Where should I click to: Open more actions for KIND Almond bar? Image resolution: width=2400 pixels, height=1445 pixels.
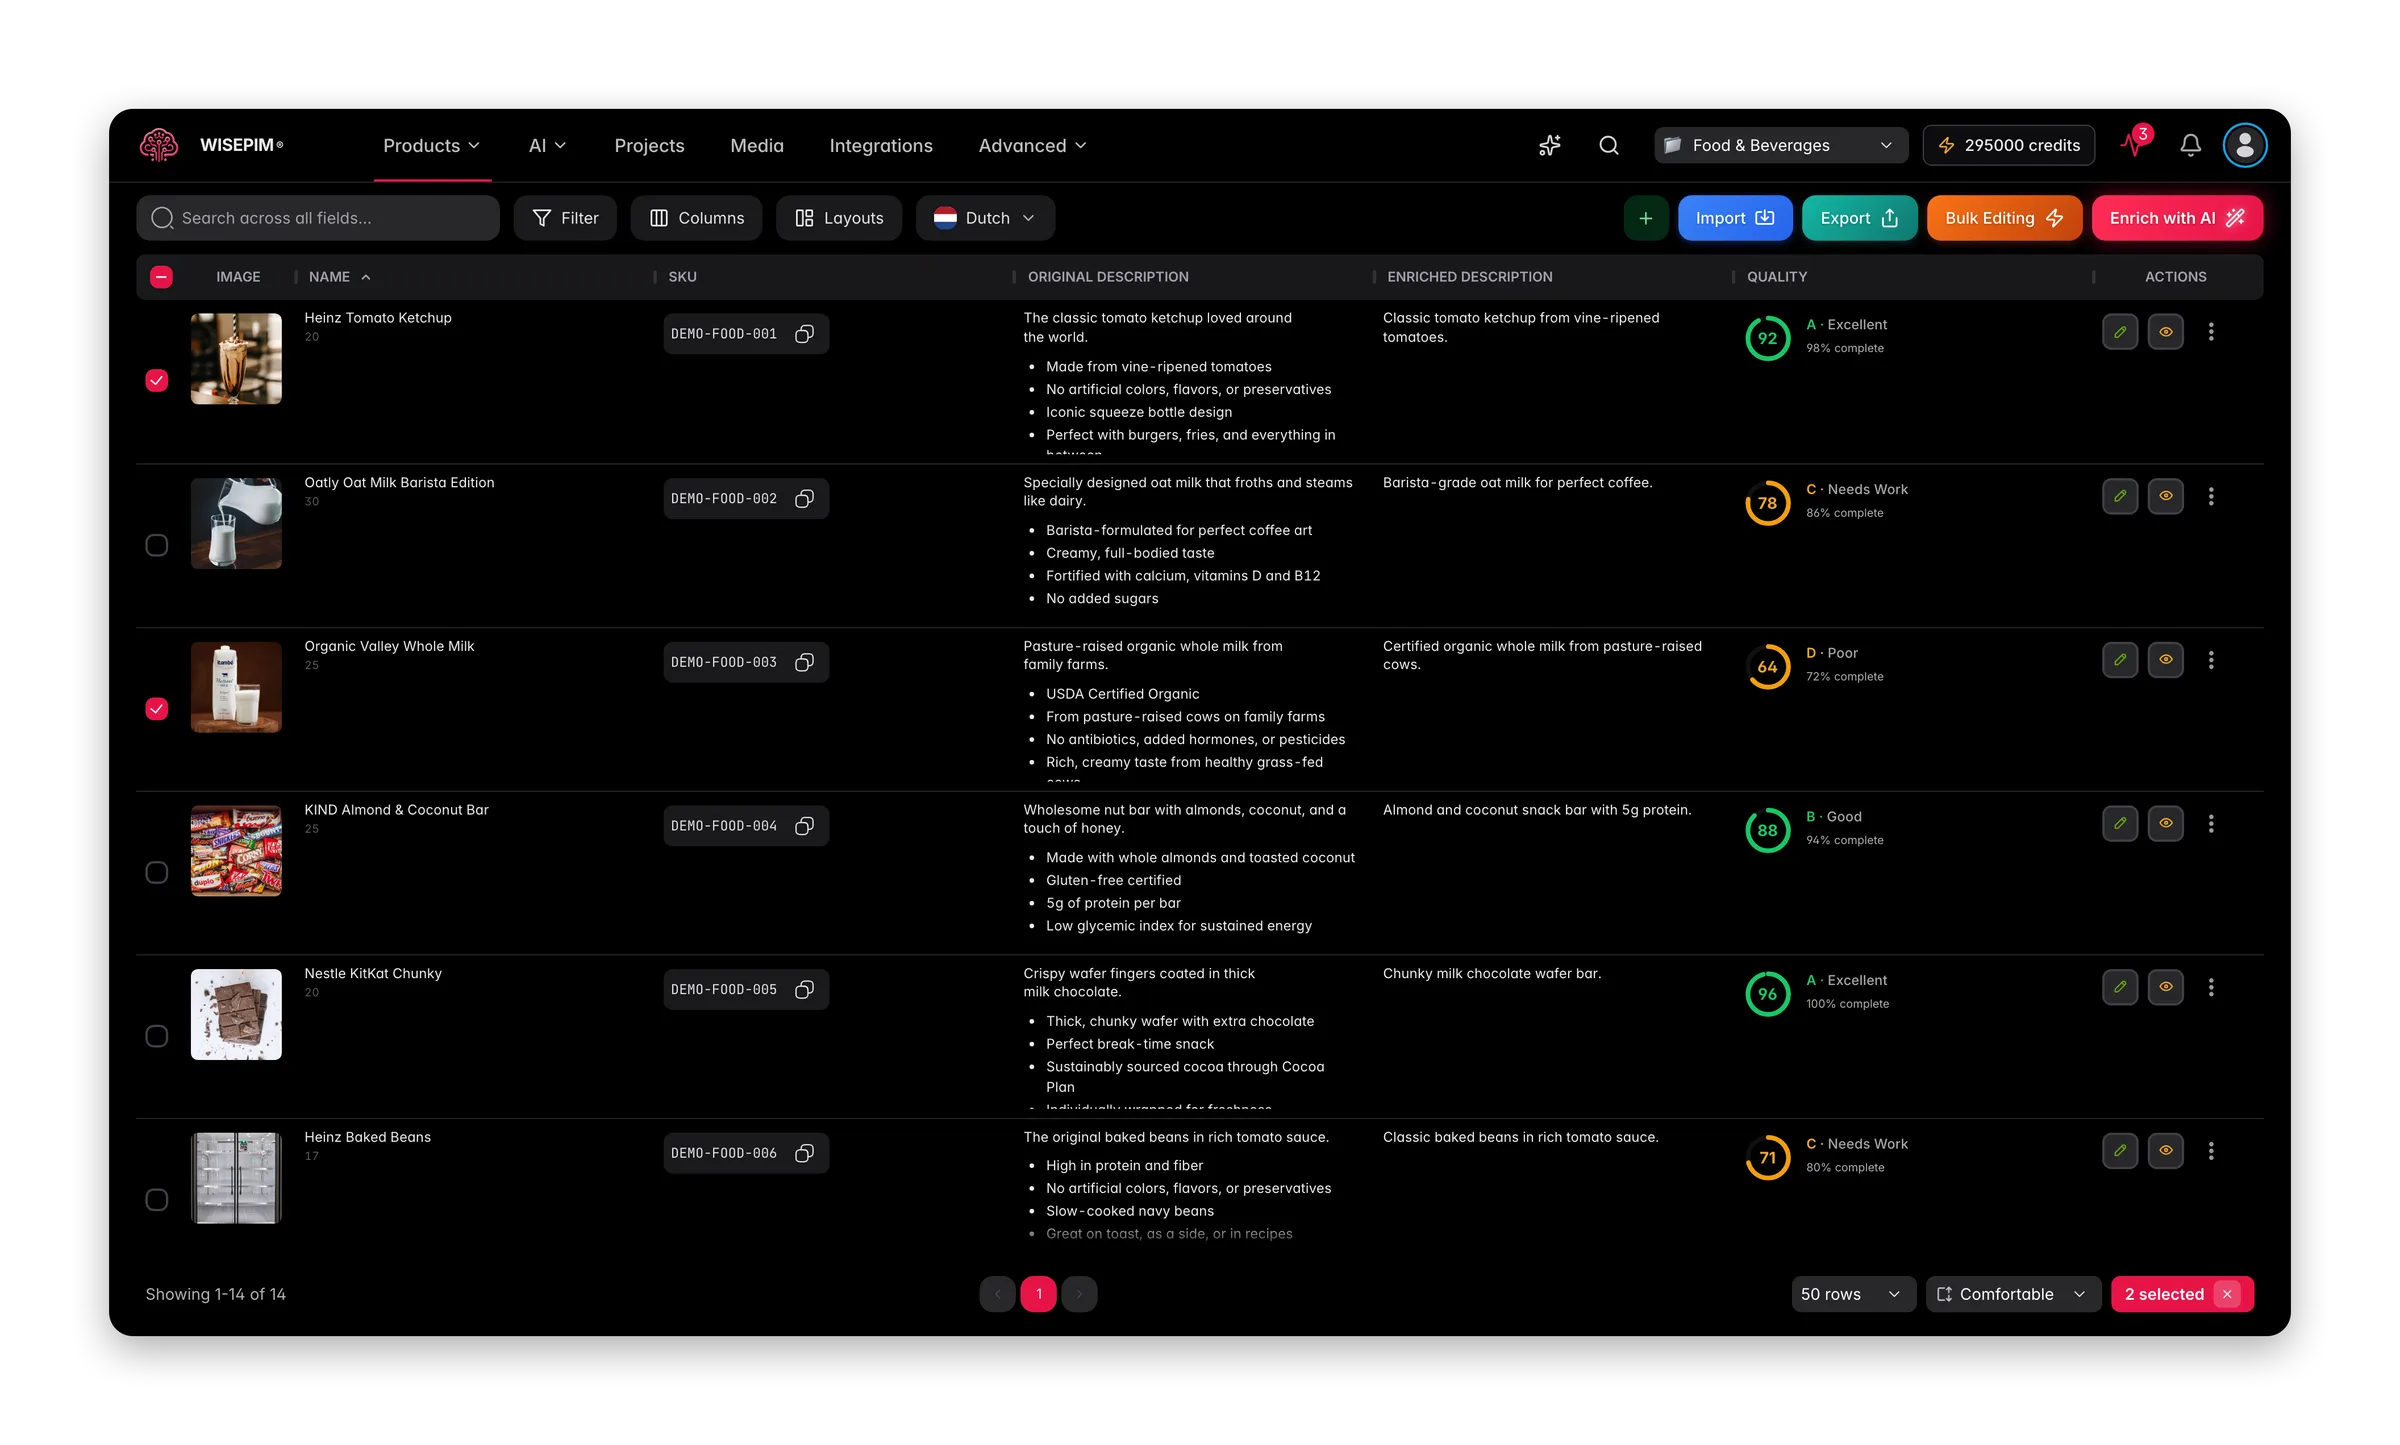coord(2211,823)
